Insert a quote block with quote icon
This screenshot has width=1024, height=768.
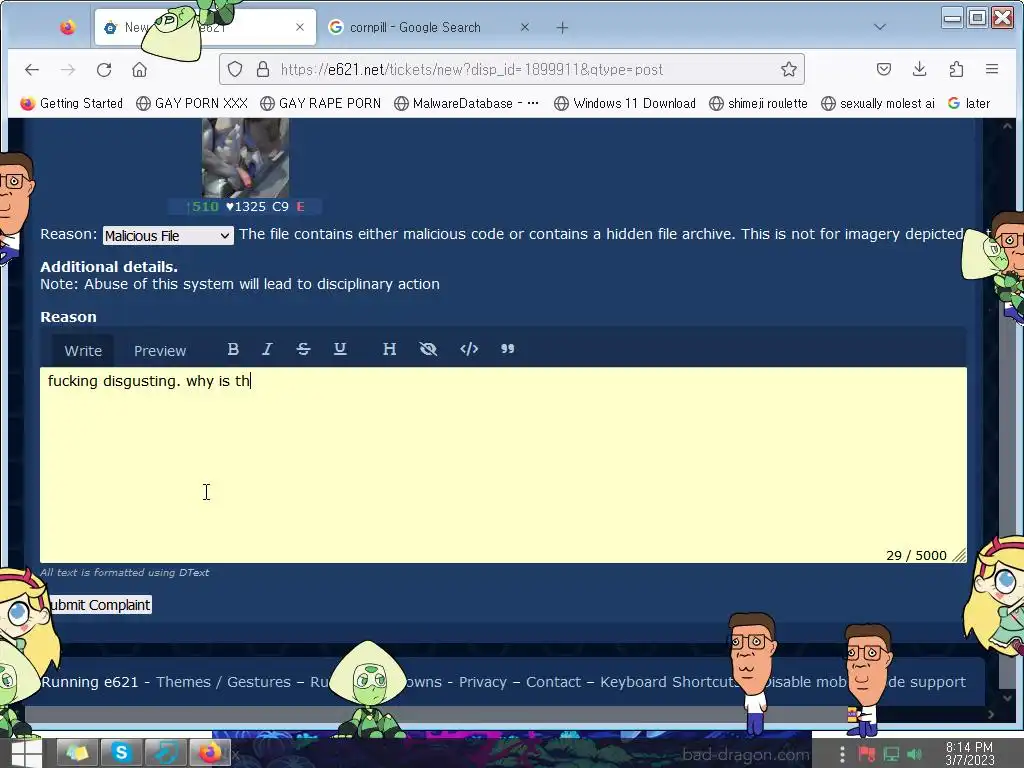pos(507,349)
